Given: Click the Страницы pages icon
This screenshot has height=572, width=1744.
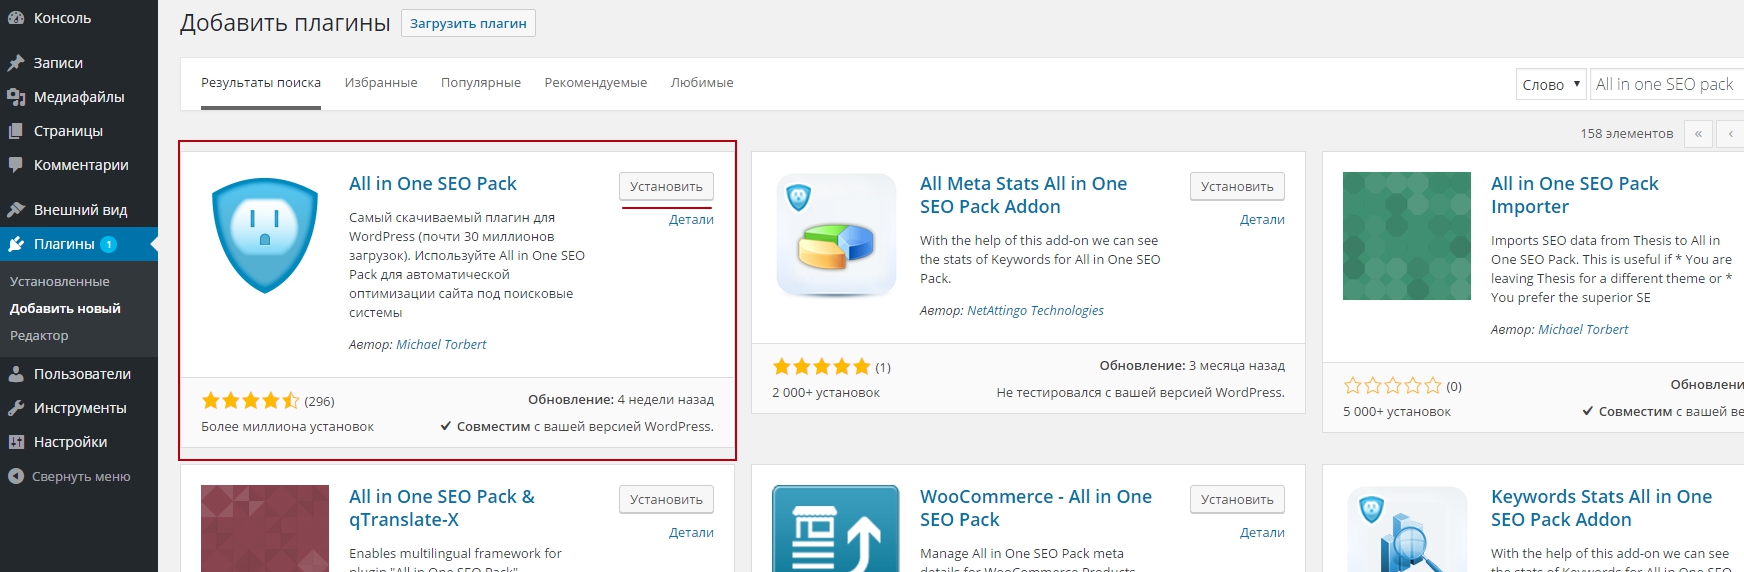Looking at the screenshot, I should 16,131.
